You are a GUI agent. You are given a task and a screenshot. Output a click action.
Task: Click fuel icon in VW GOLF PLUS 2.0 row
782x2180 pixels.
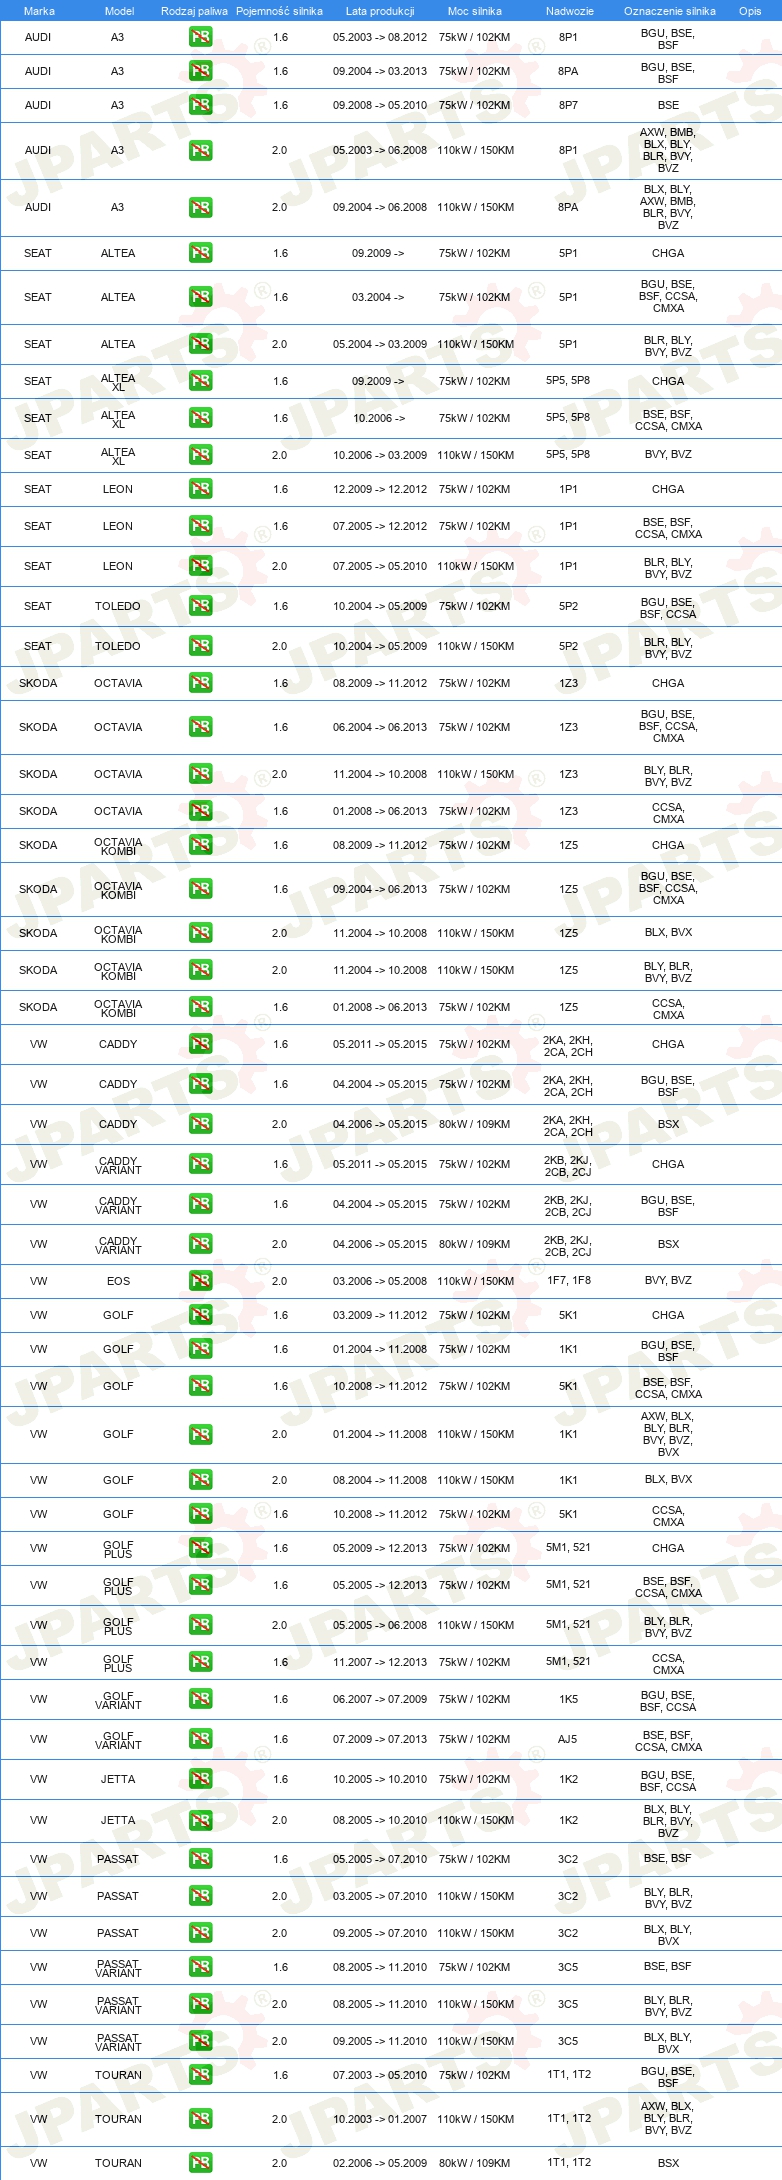point(200,1625)
